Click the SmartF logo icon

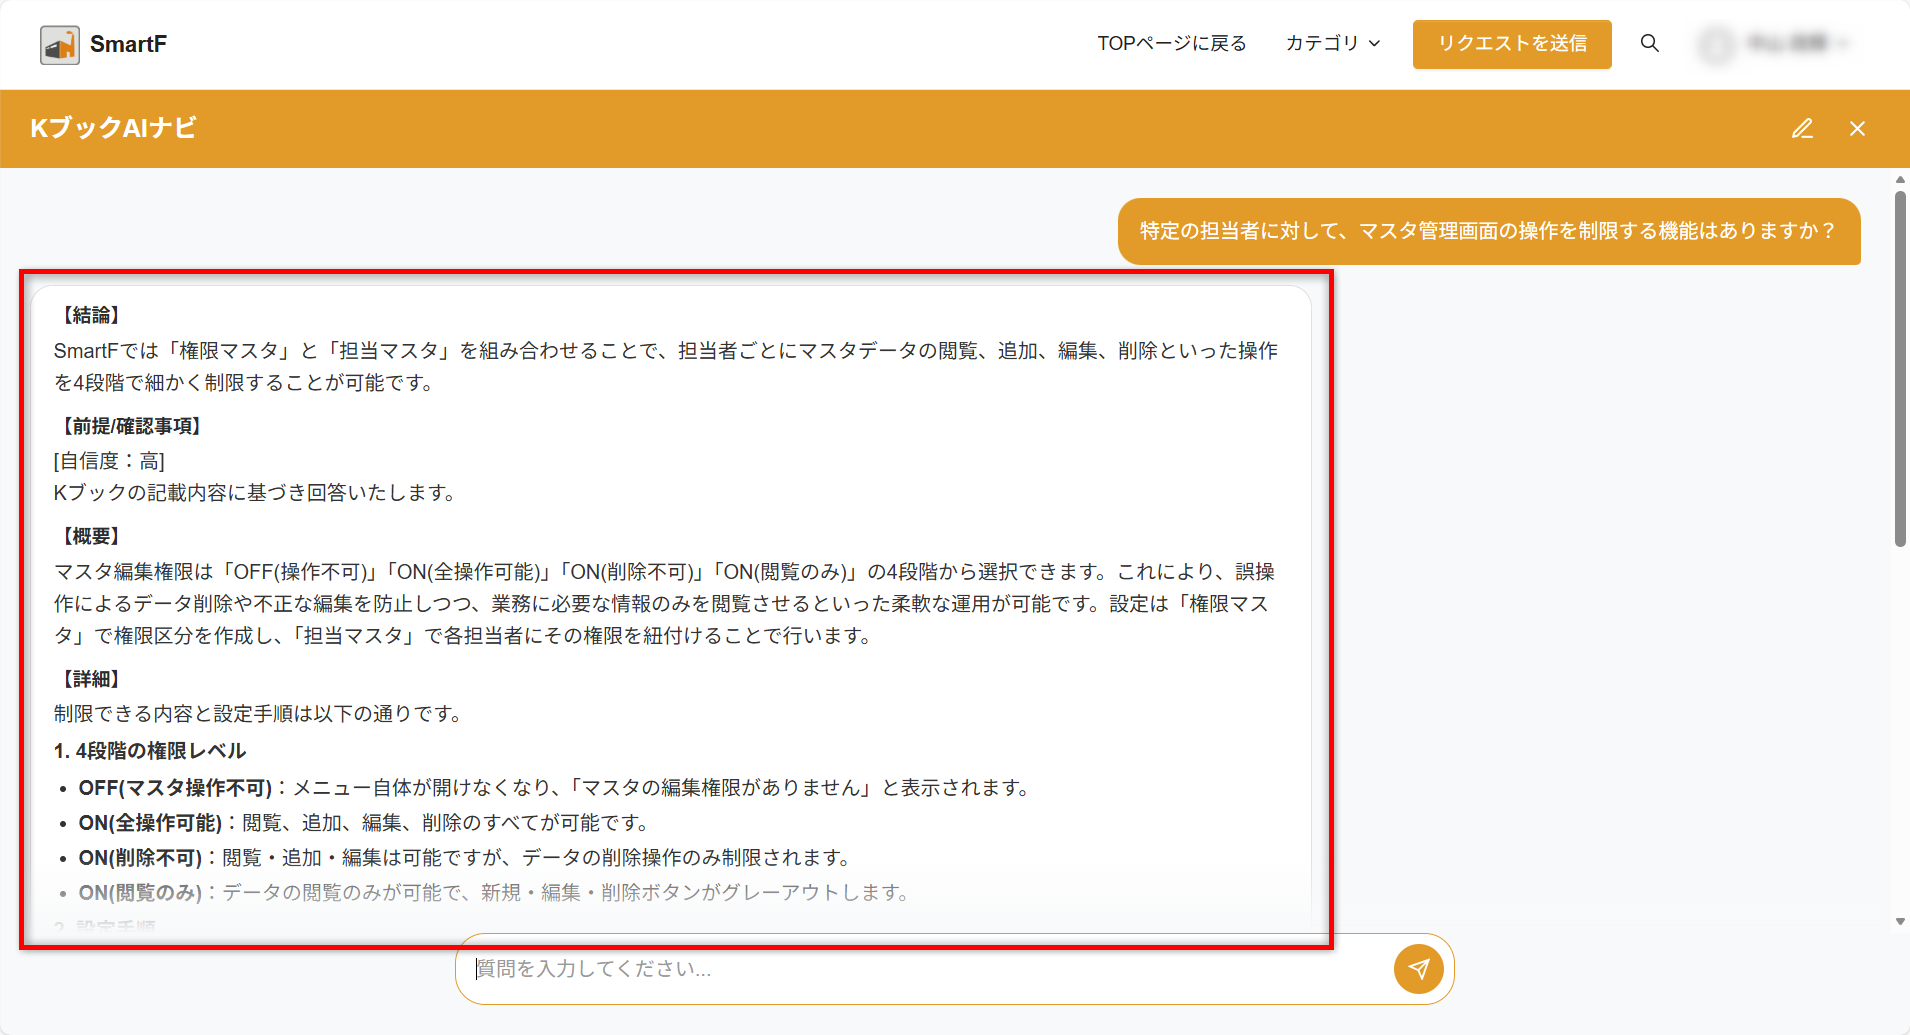59,45
